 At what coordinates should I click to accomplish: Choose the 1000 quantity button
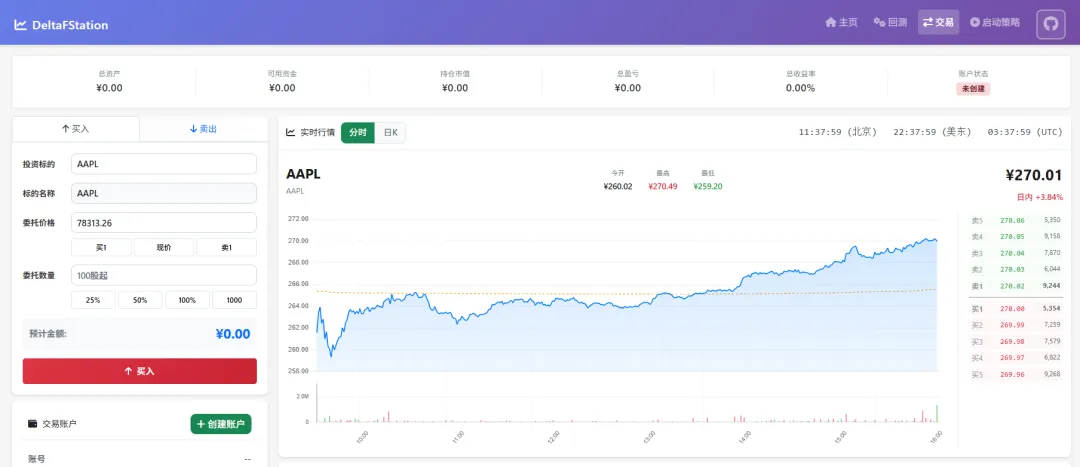[x=234, y=300]
